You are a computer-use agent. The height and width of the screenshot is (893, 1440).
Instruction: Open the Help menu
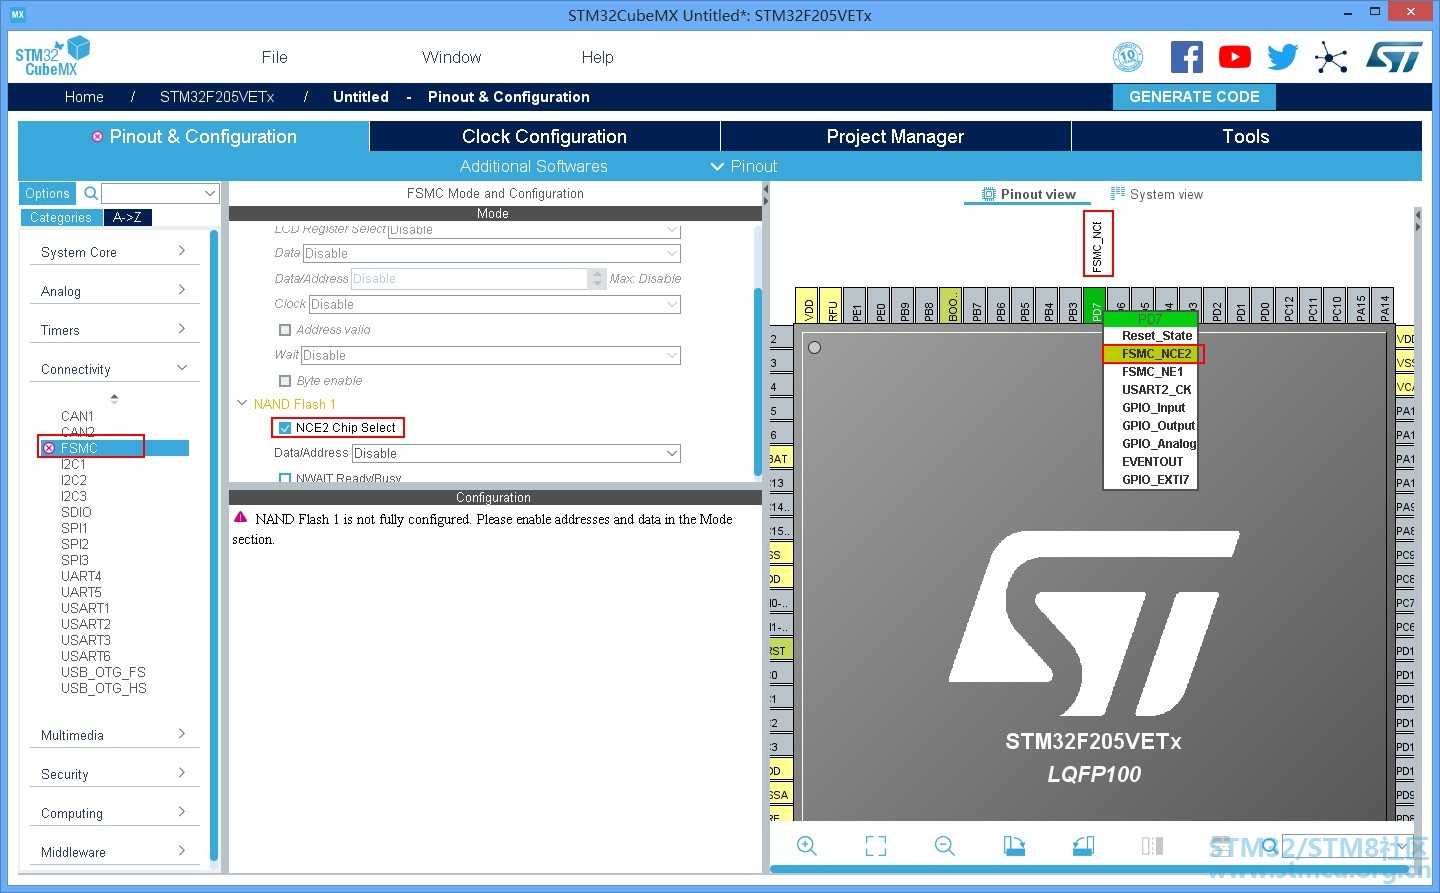click(597, 57)
